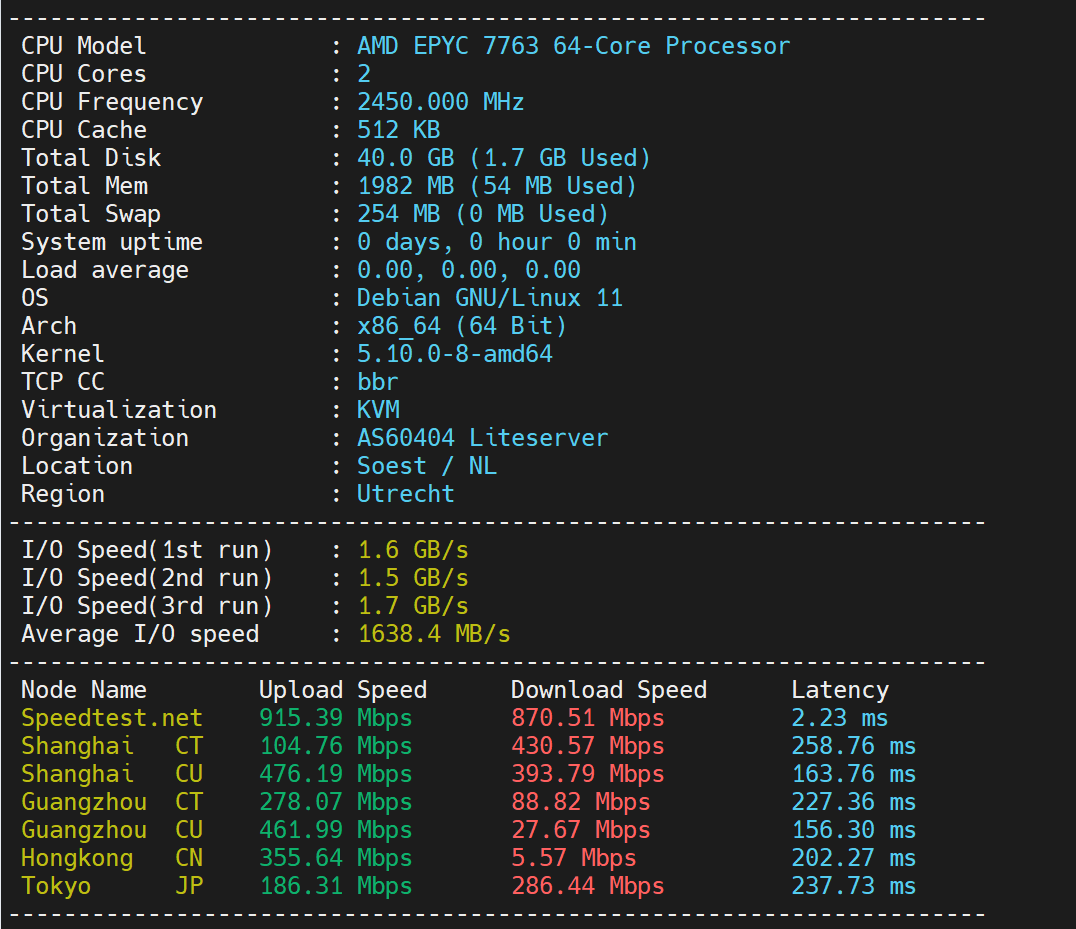Select the 88.82 Mbps download value
This screenshot has width=1076, height=929.
[x=581, y=803]
